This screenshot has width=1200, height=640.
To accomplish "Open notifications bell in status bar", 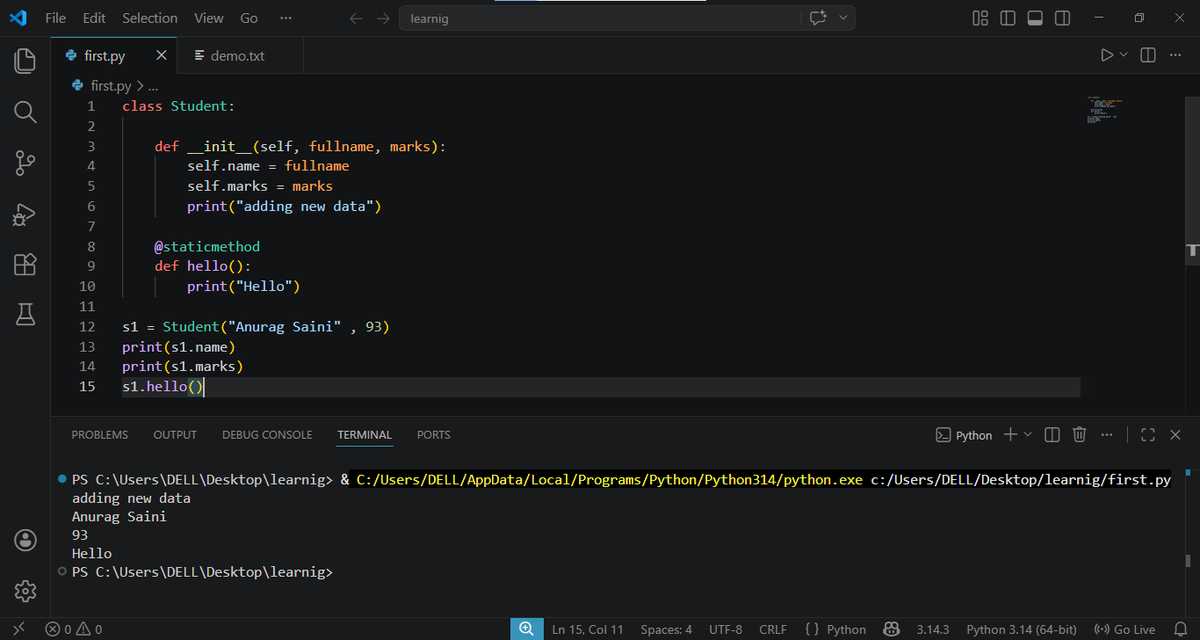I will pos(1179,629).
